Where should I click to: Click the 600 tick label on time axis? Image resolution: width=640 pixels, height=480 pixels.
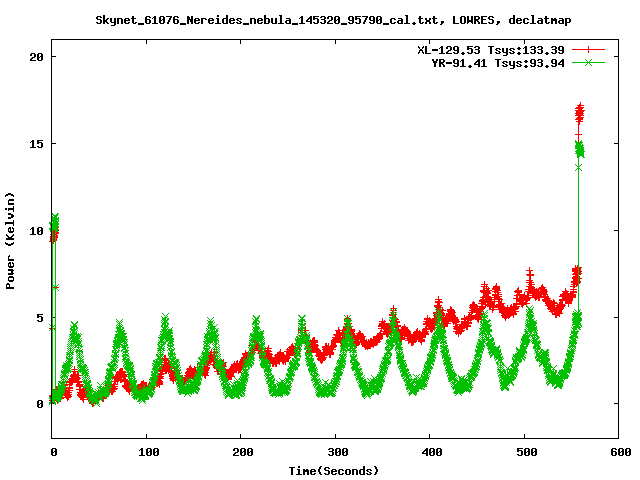coord(620,452)
